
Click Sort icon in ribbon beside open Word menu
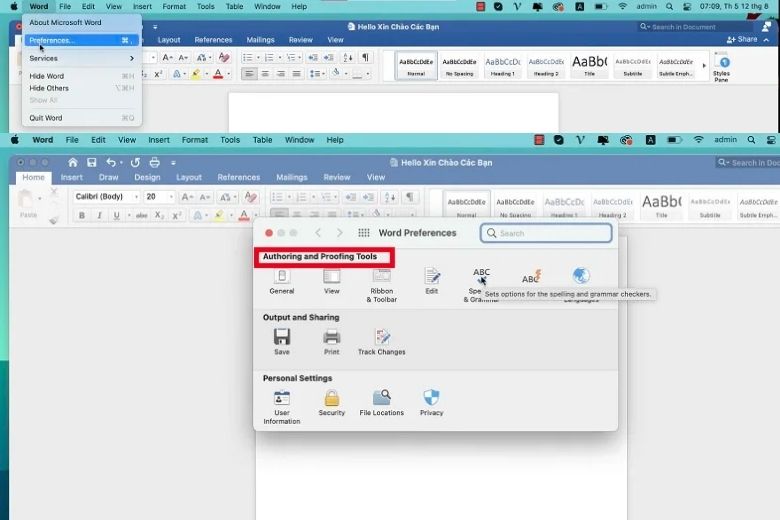[348, 58]
